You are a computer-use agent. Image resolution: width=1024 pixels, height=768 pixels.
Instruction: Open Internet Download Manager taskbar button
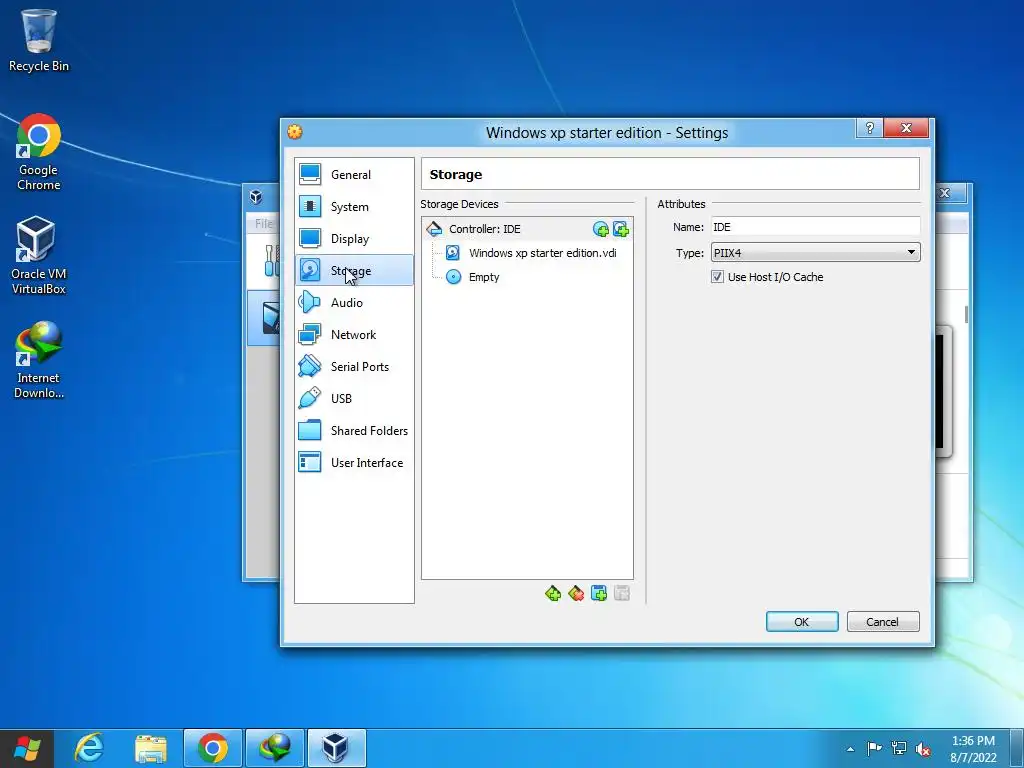(x=275, y=748)
